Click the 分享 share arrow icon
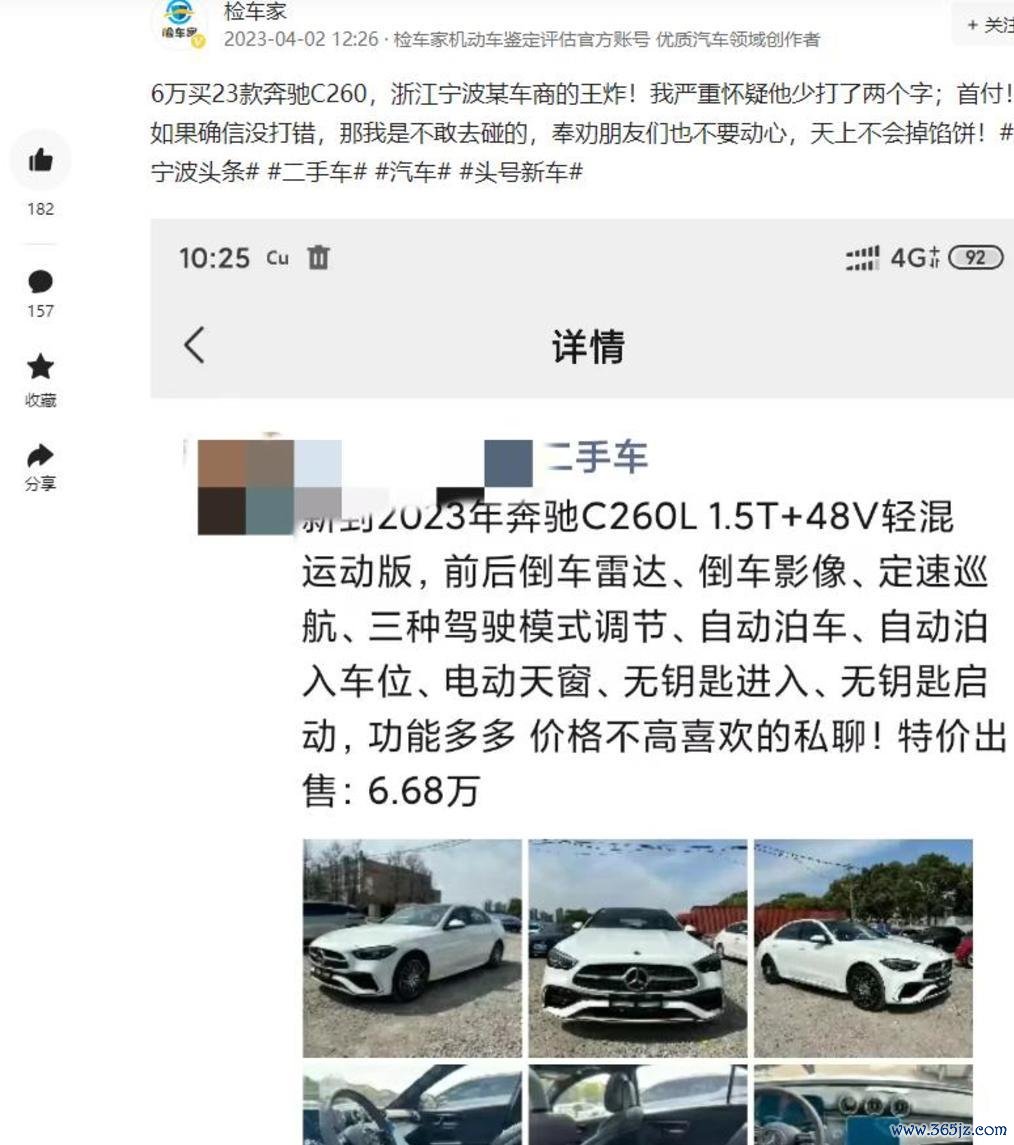 [40, 456]
